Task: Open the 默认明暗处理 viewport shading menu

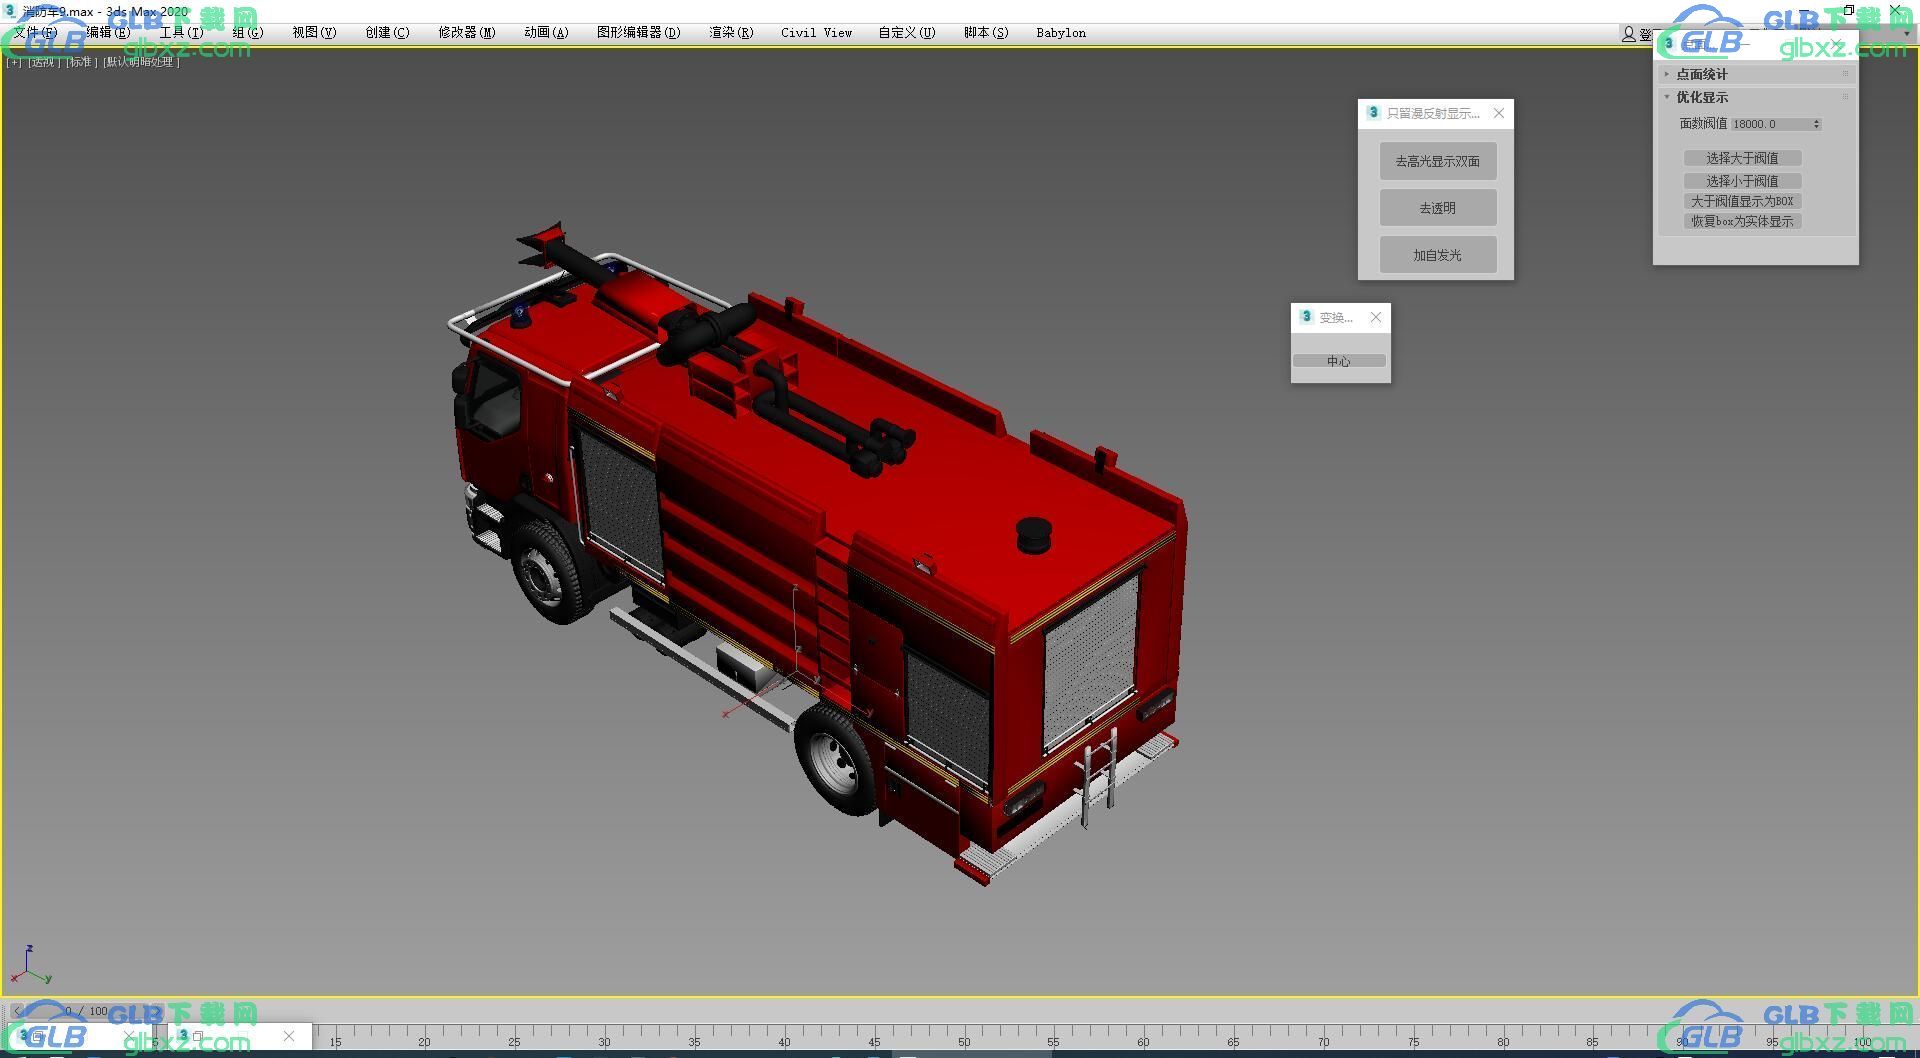Action: (x=141, y=62)
